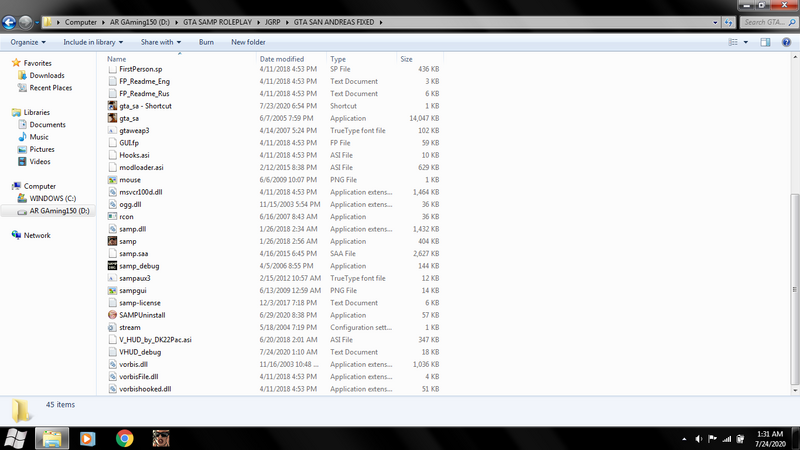Select the sampaux3 font file icon
This screenshot has height=450, width=800.
point(112,279)
